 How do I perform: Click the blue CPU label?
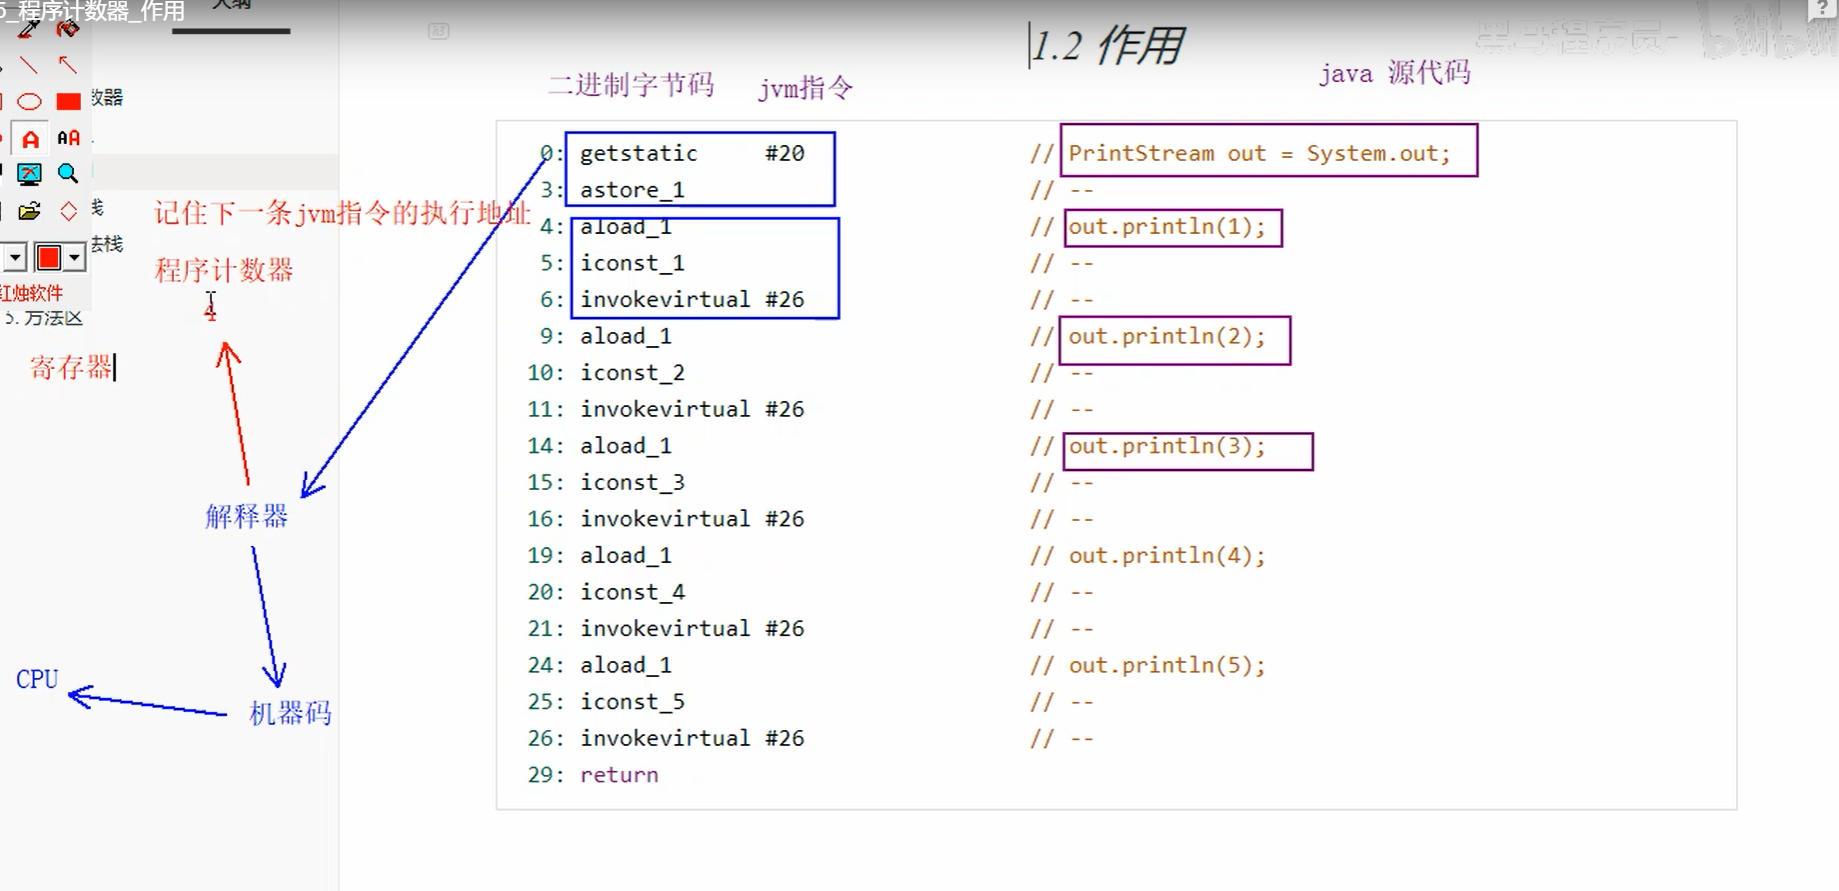[x=38, y=679]
